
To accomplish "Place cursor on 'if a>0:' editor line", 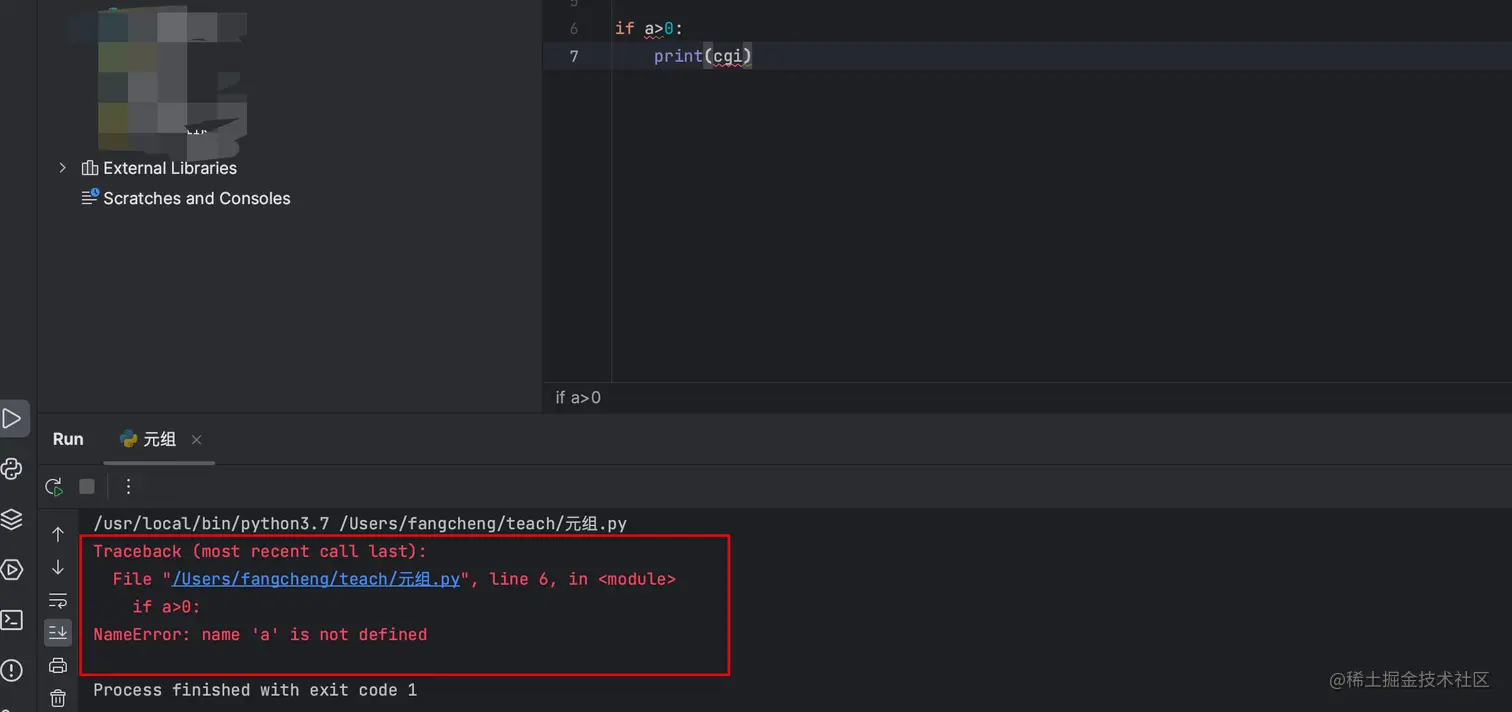I will (x=649, y=29).
